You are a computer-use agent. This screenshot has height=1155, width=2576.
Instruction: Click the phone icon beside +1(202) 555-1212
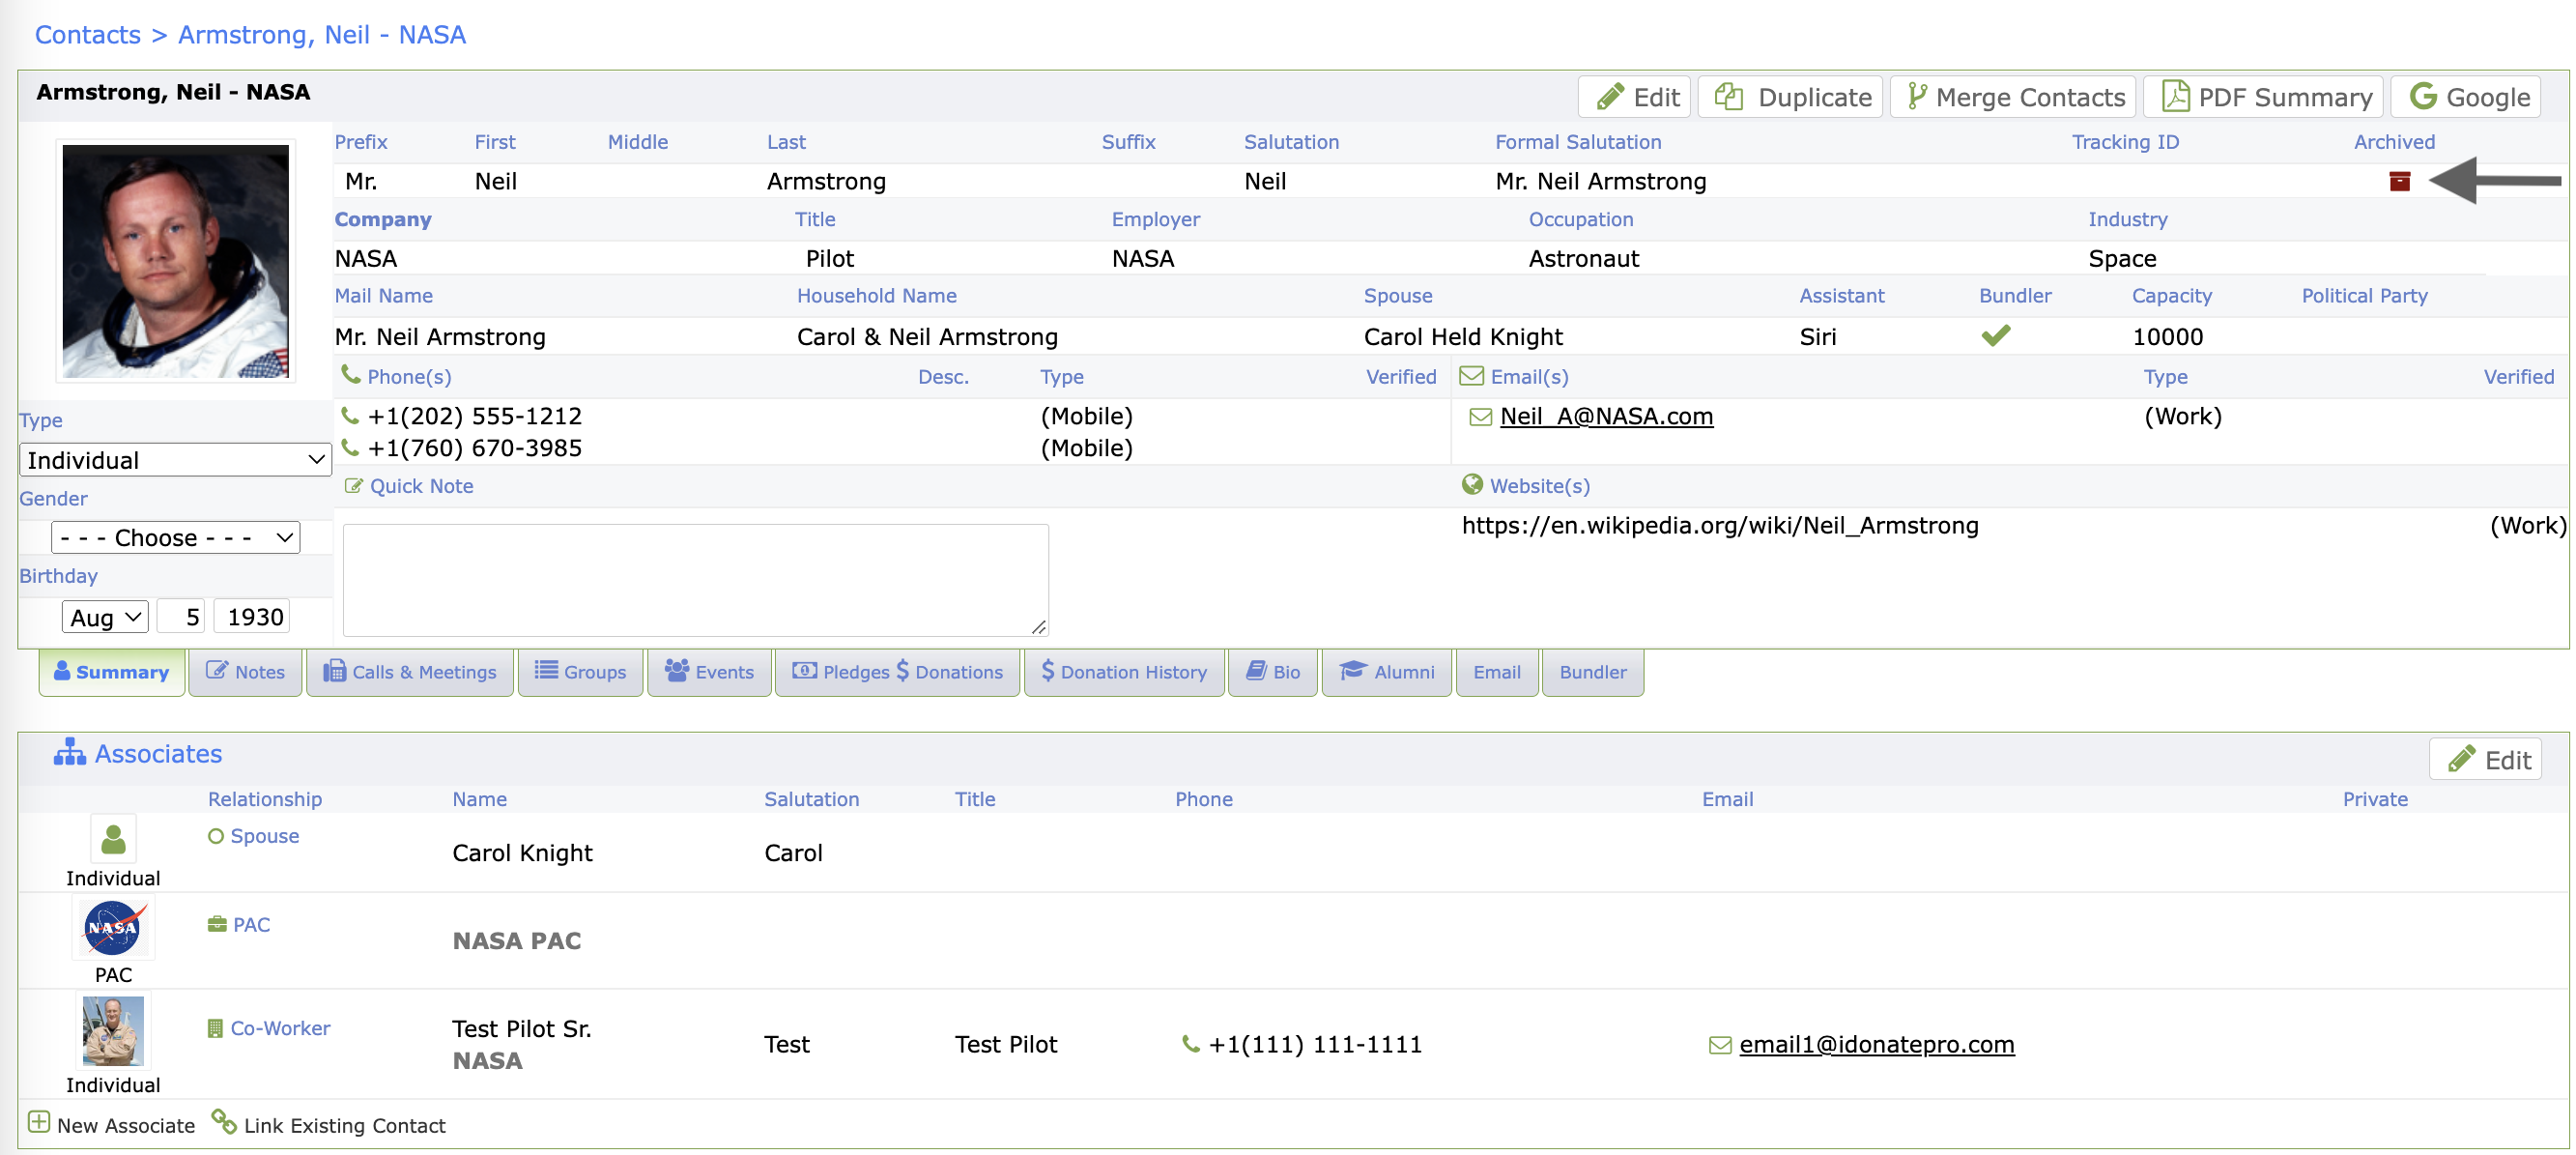click(x=350, y=415)
